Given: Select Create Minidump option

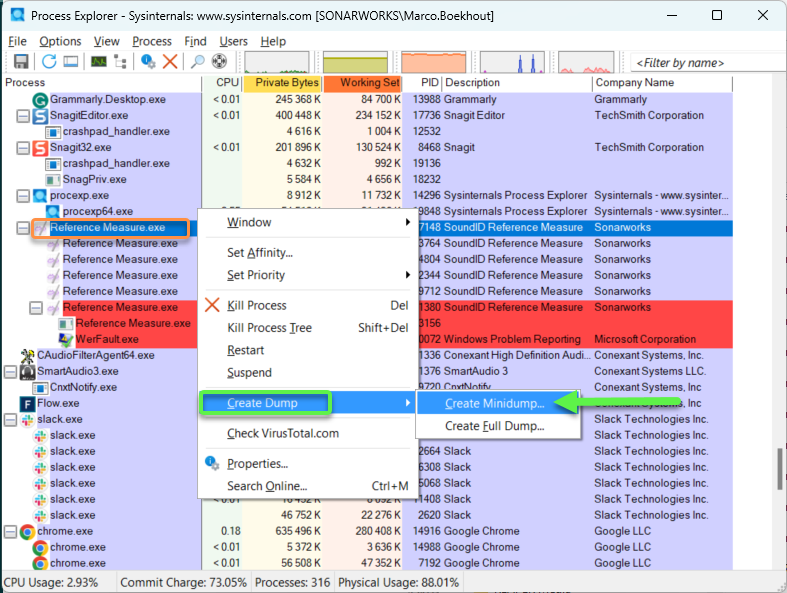Looking at the screenshot, I should click(498, 403).
